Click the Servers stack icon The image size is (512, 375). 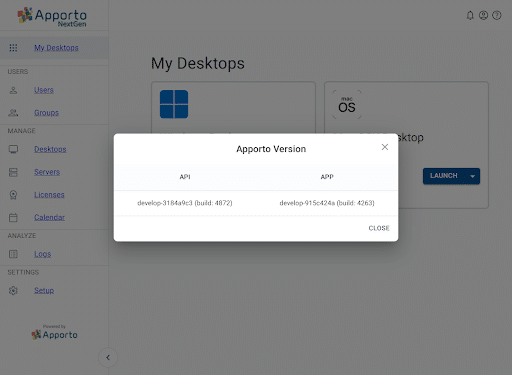(13, 172)
